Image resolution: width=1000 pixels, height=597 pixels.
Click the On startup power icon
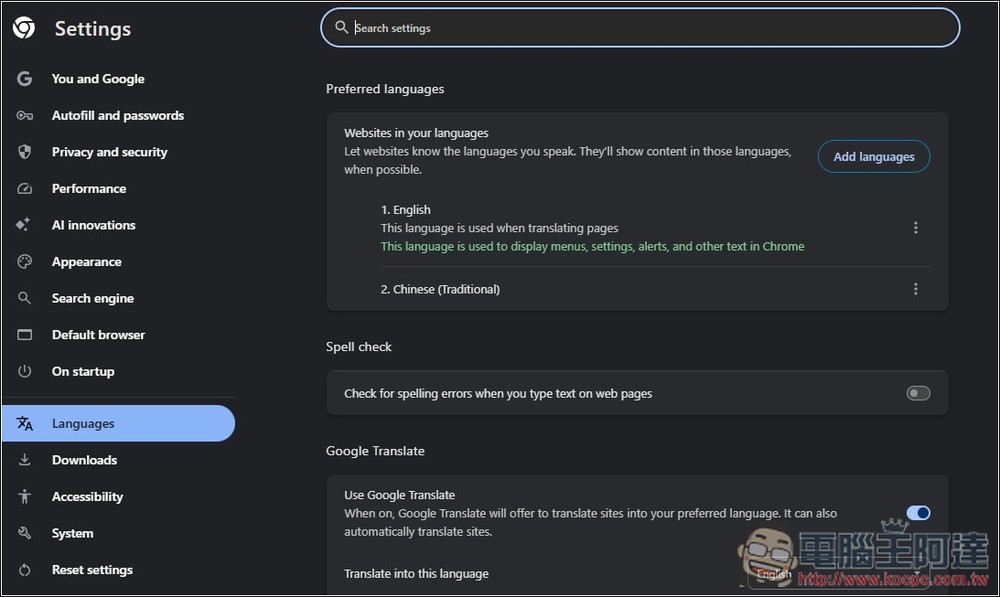coord(25,371)
